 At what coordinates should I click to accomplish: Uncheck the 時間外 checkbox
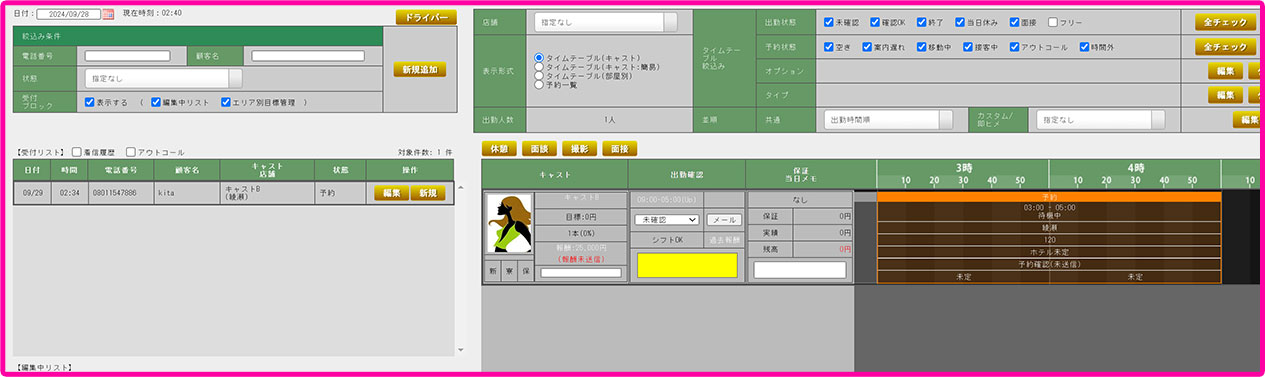click(1084, 46)
